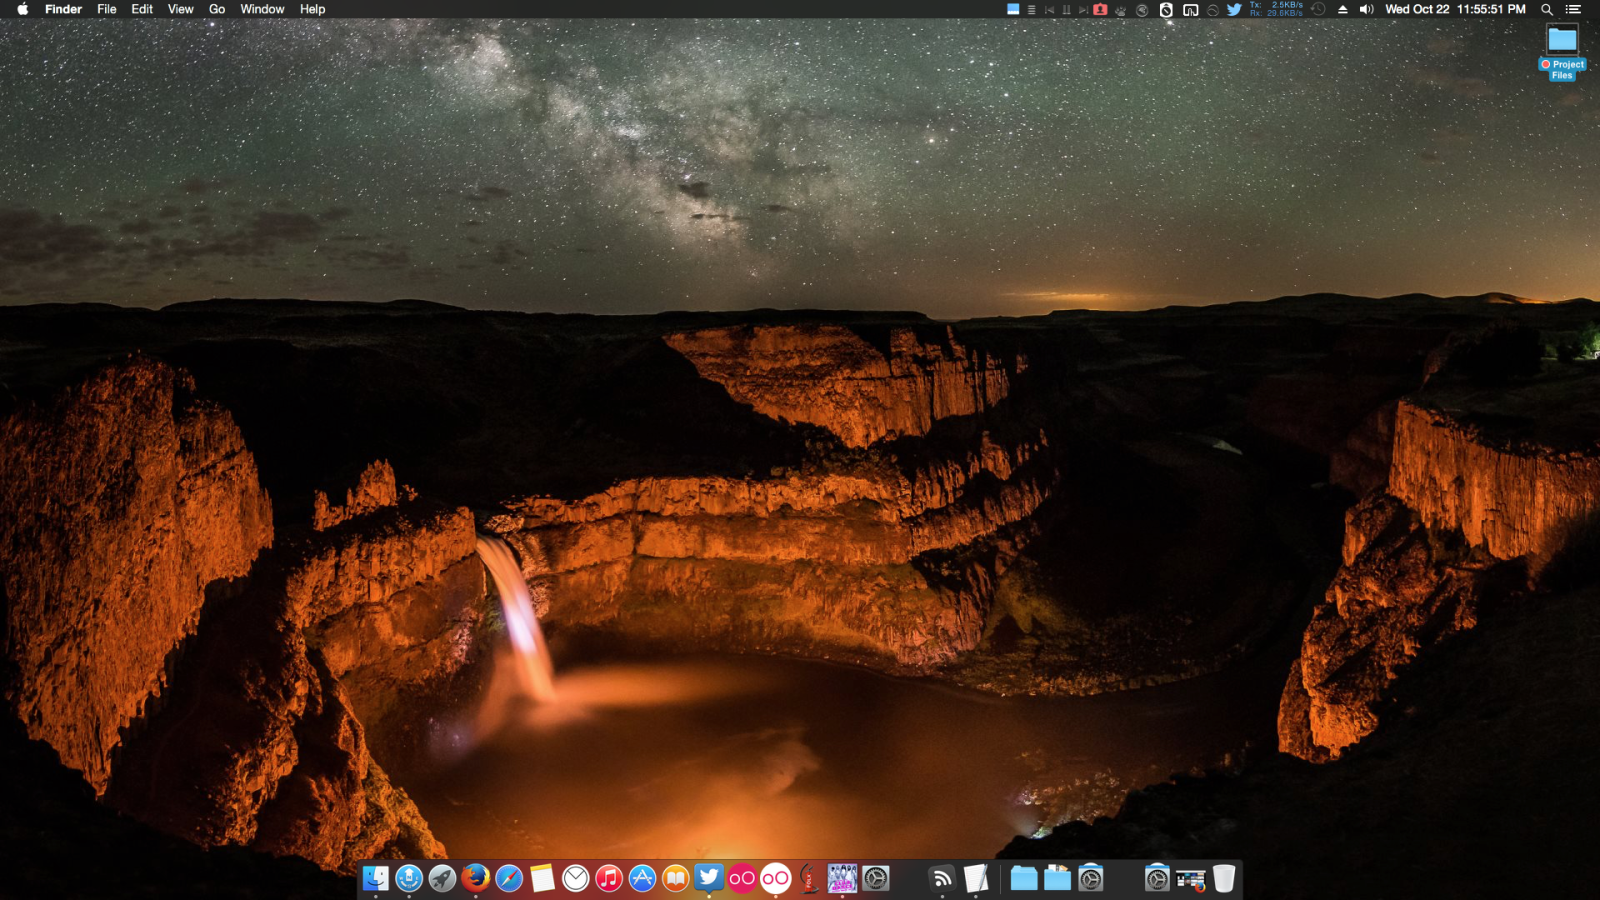Pause playback from menu bar control
Viewport: 1600px width, 900px height.
tap(1066, 9)
